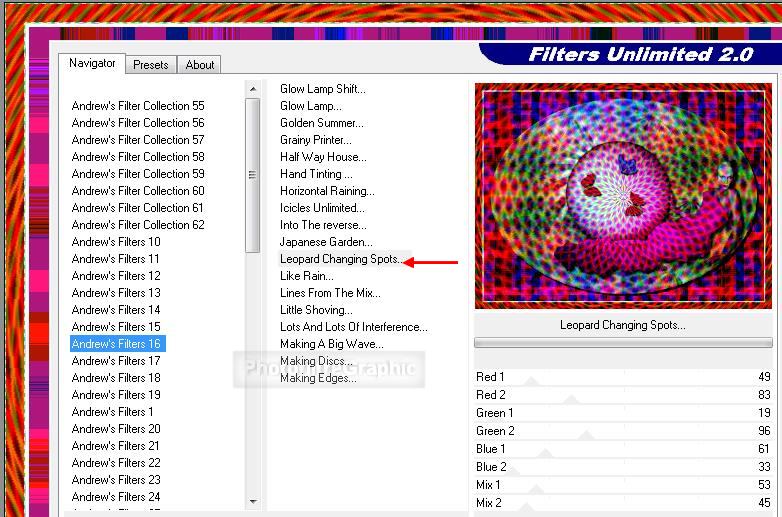Select Andrew's Filter Collection 55 category
Screen dimensions: 782x517
coord(138,106)
